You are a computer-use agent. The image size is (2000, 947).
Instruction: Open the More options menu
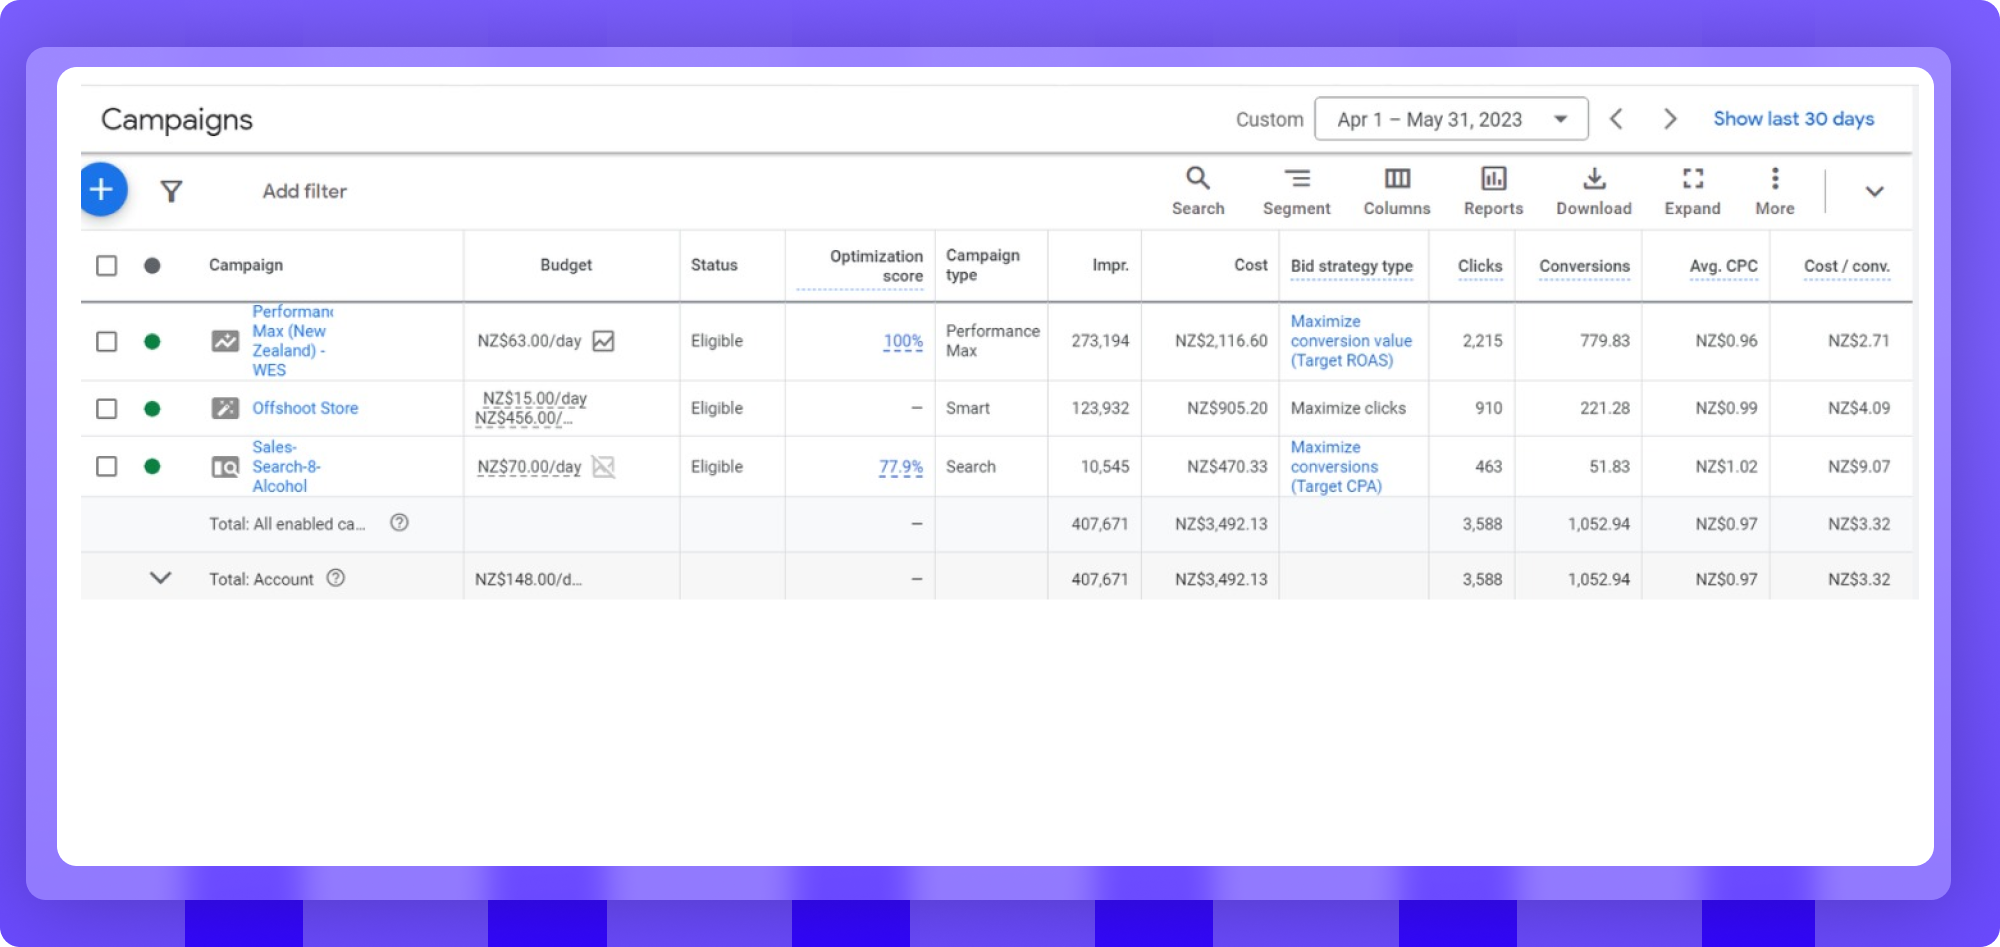coord(1775,190)
